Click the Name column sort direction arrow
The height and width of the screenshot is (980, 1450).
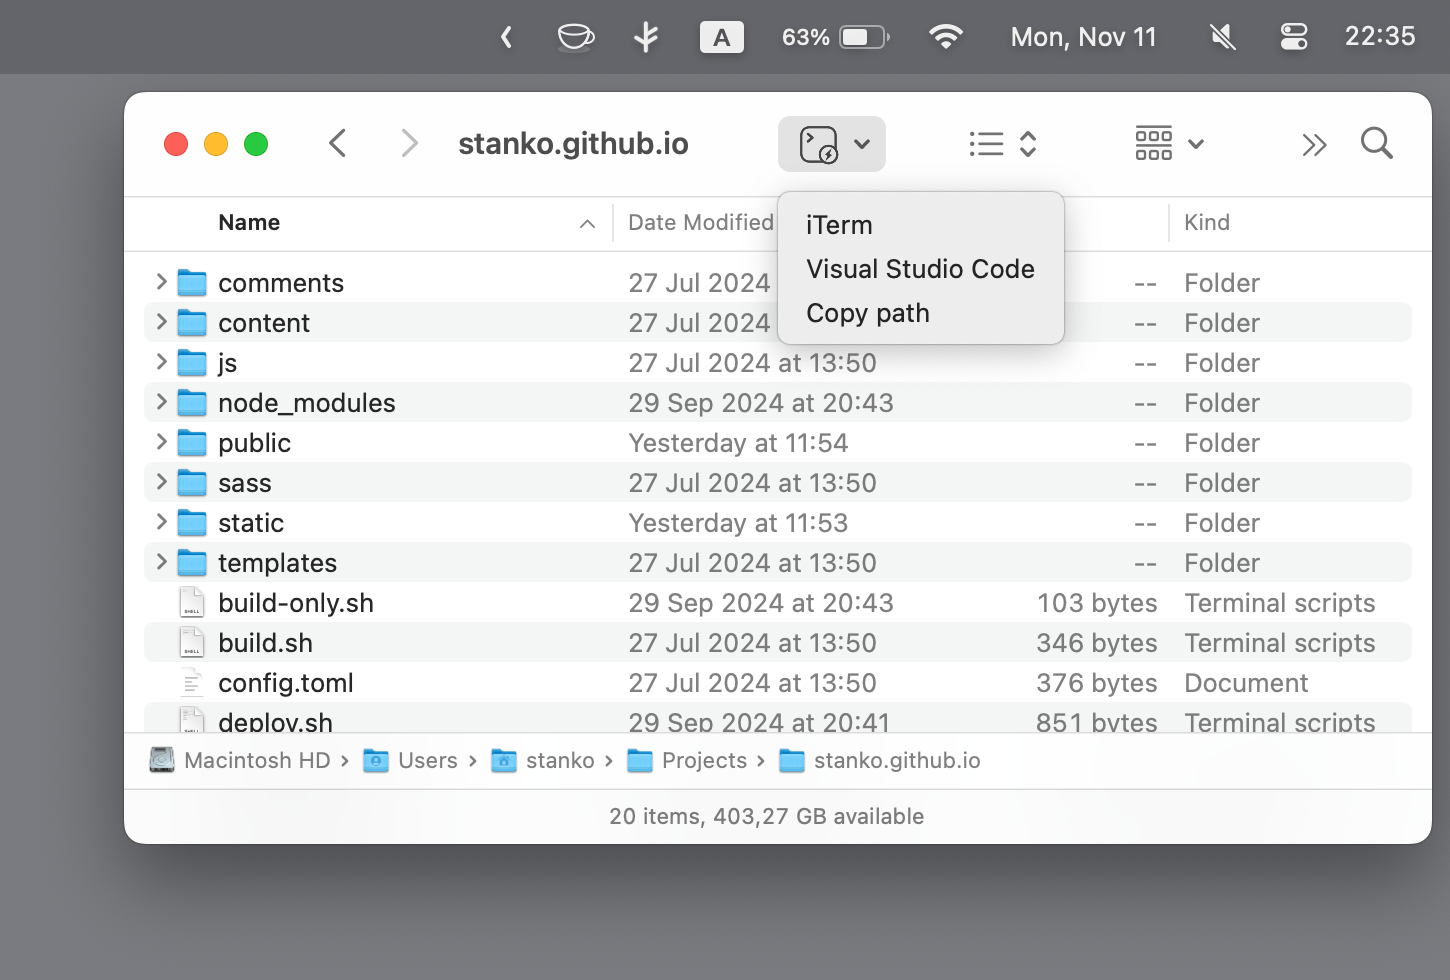pos(587,224)
